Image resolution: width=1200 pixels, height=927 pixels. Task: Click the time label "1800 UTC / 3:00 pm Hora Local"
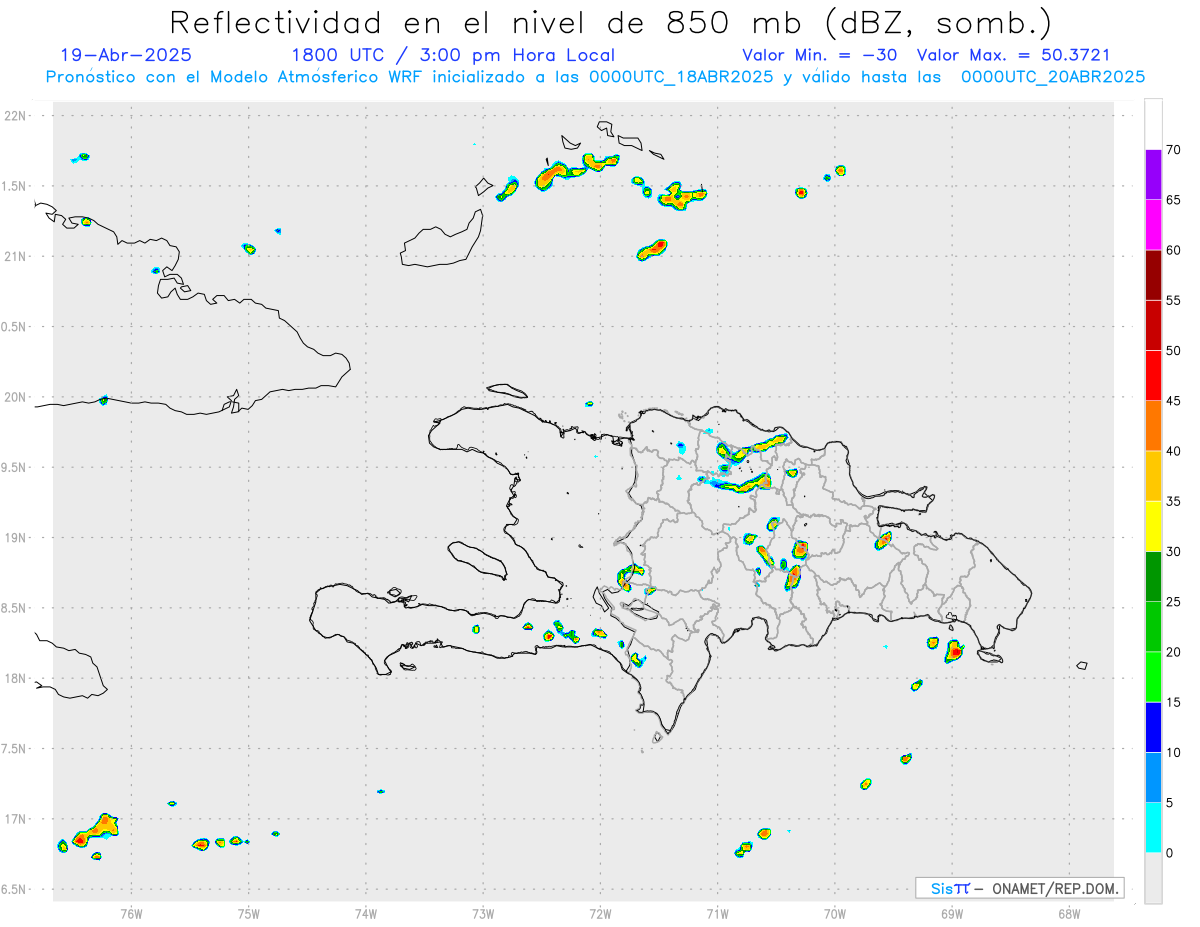pos(453,56)
